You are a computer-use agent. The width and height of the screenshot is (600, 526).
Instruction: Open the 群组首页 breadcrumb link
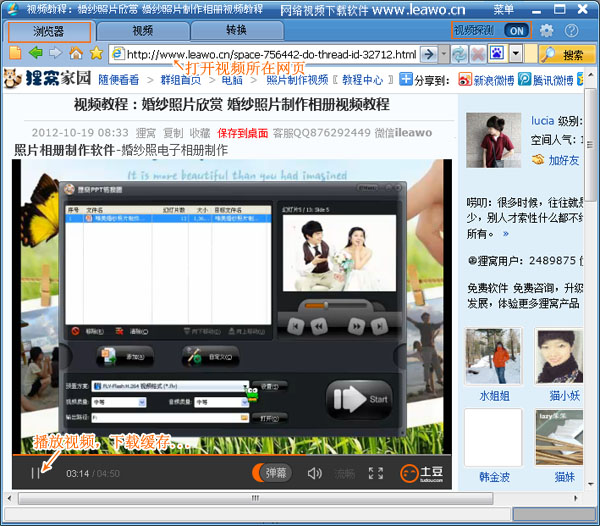[x=181, y=80]
